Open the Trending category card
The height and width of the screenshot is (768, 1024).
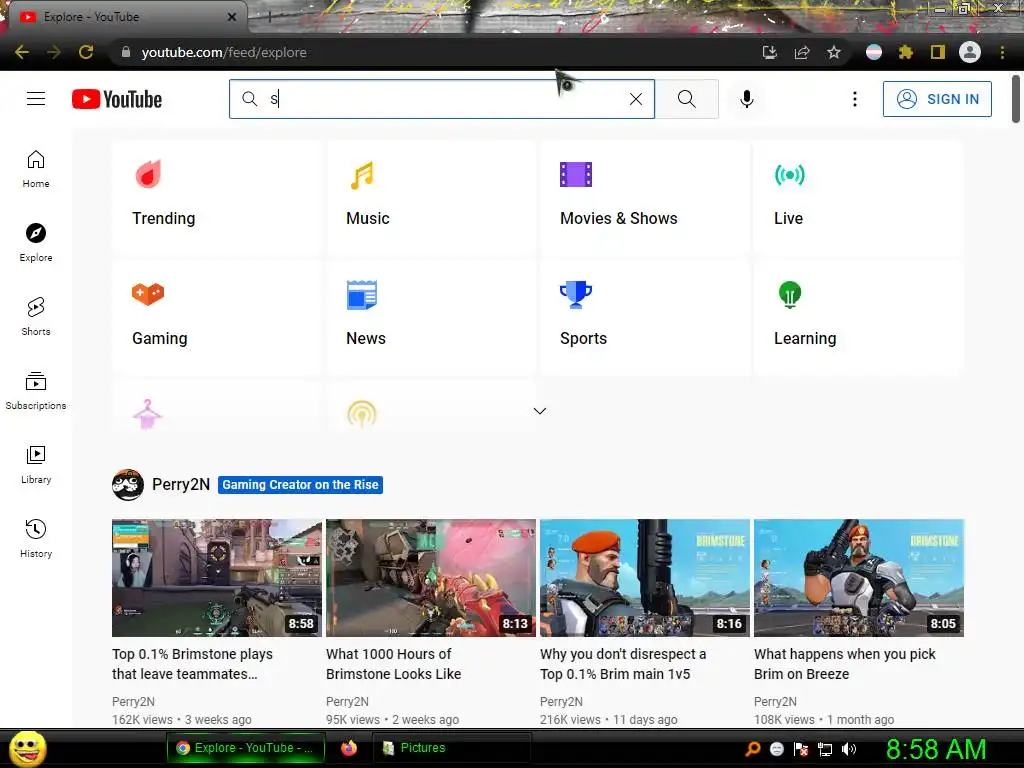pyautogui.click(x=217, y=198)
